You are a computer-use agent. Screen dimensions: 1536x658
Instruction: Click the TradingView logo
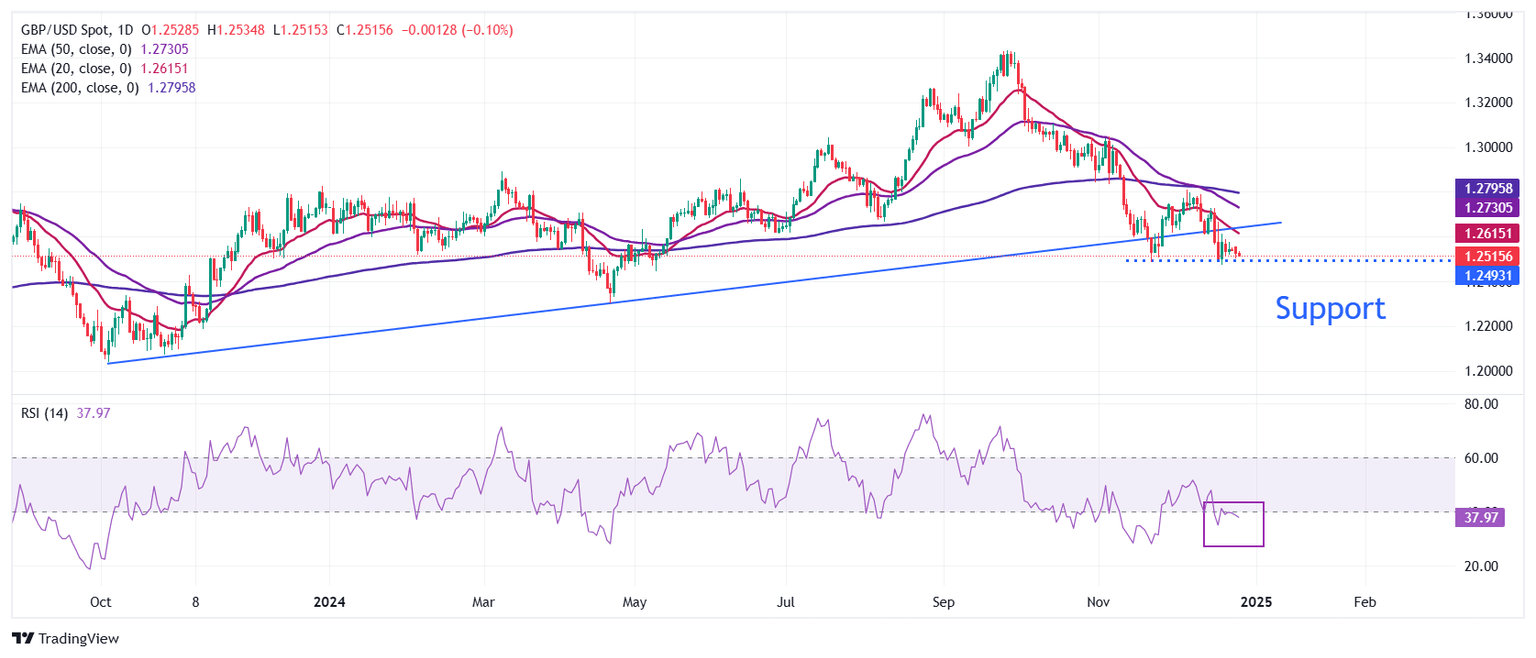pos(66,638)
